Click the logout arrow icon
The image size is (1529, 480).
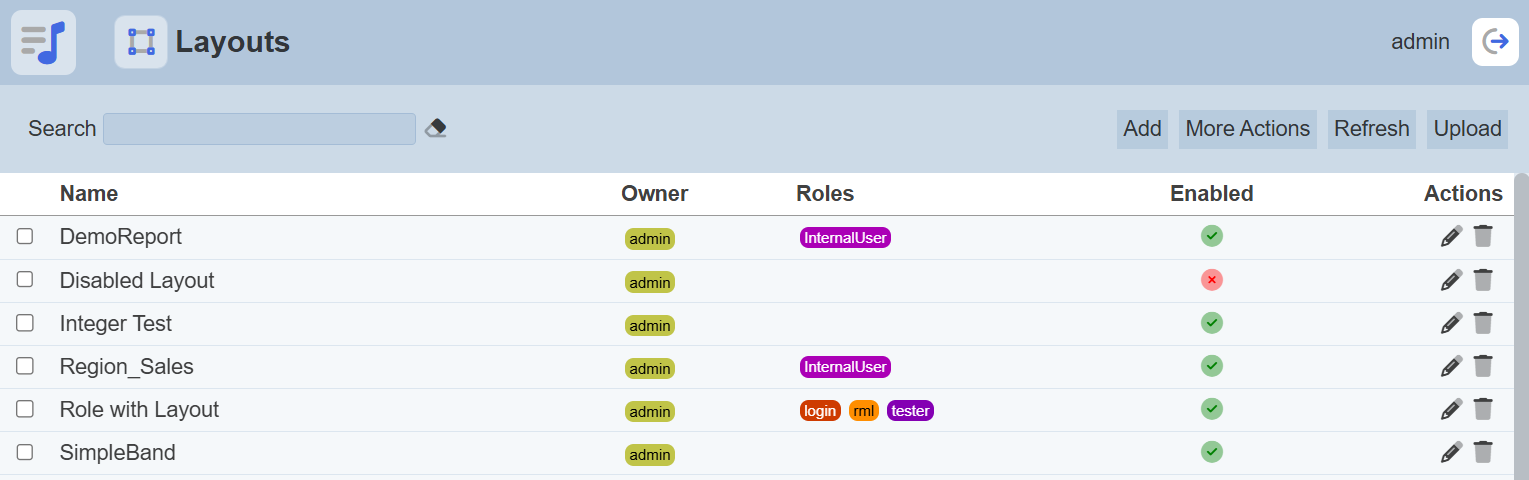tap(1495, 42)
